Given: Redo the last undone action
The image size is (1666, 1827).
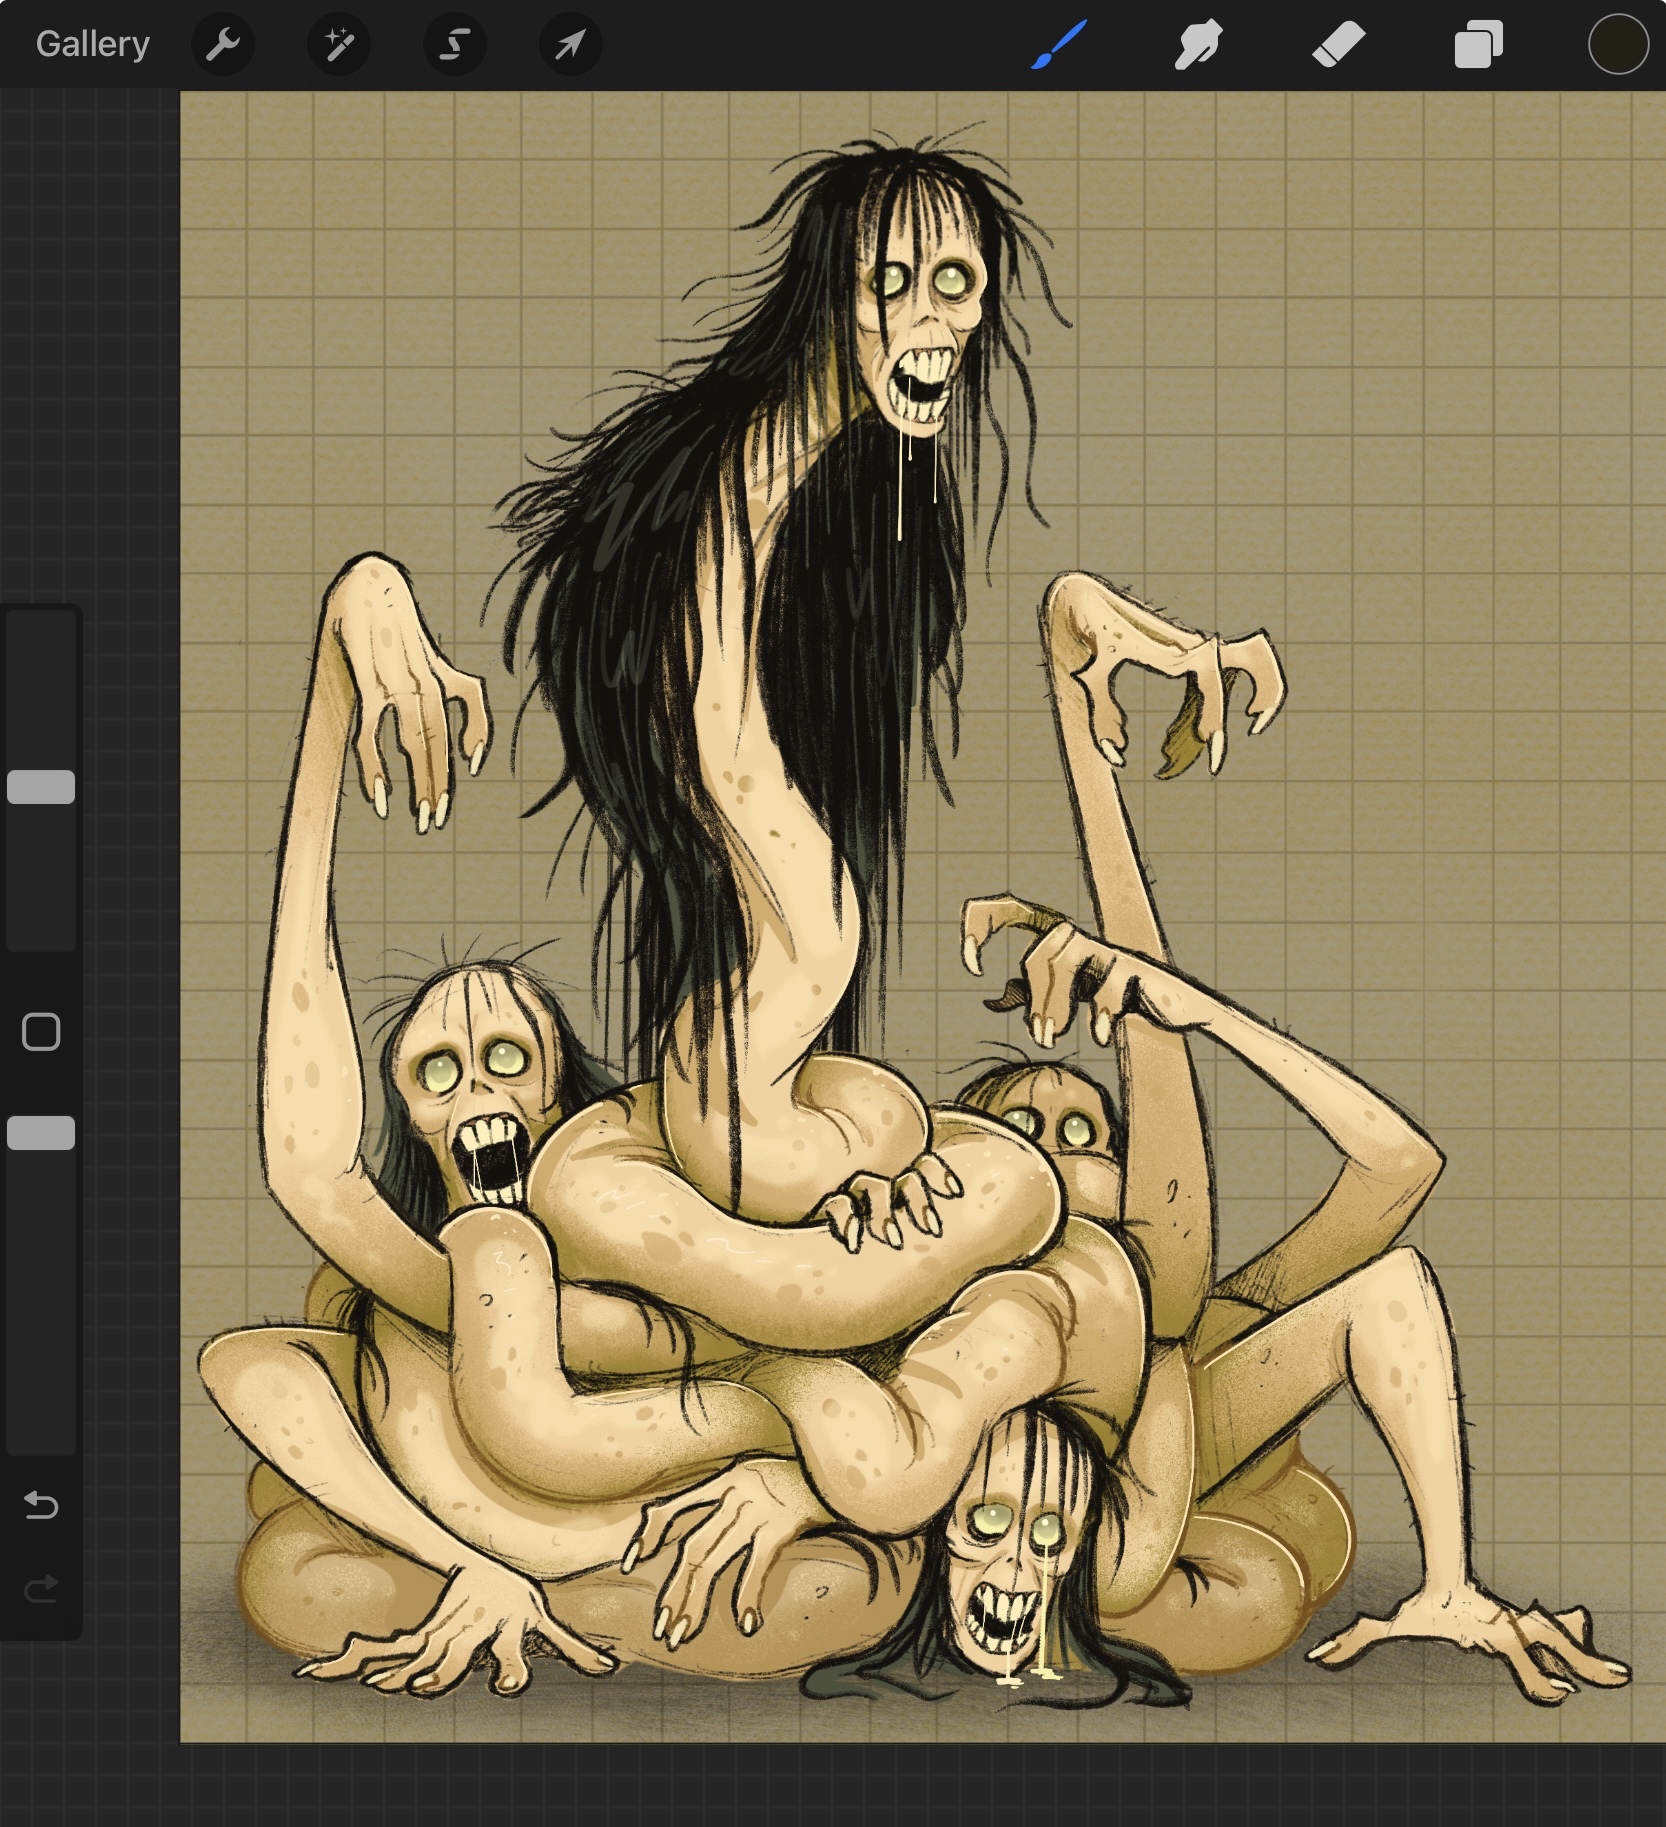Looking at the screenshot, I should (x=41, y=1589).
